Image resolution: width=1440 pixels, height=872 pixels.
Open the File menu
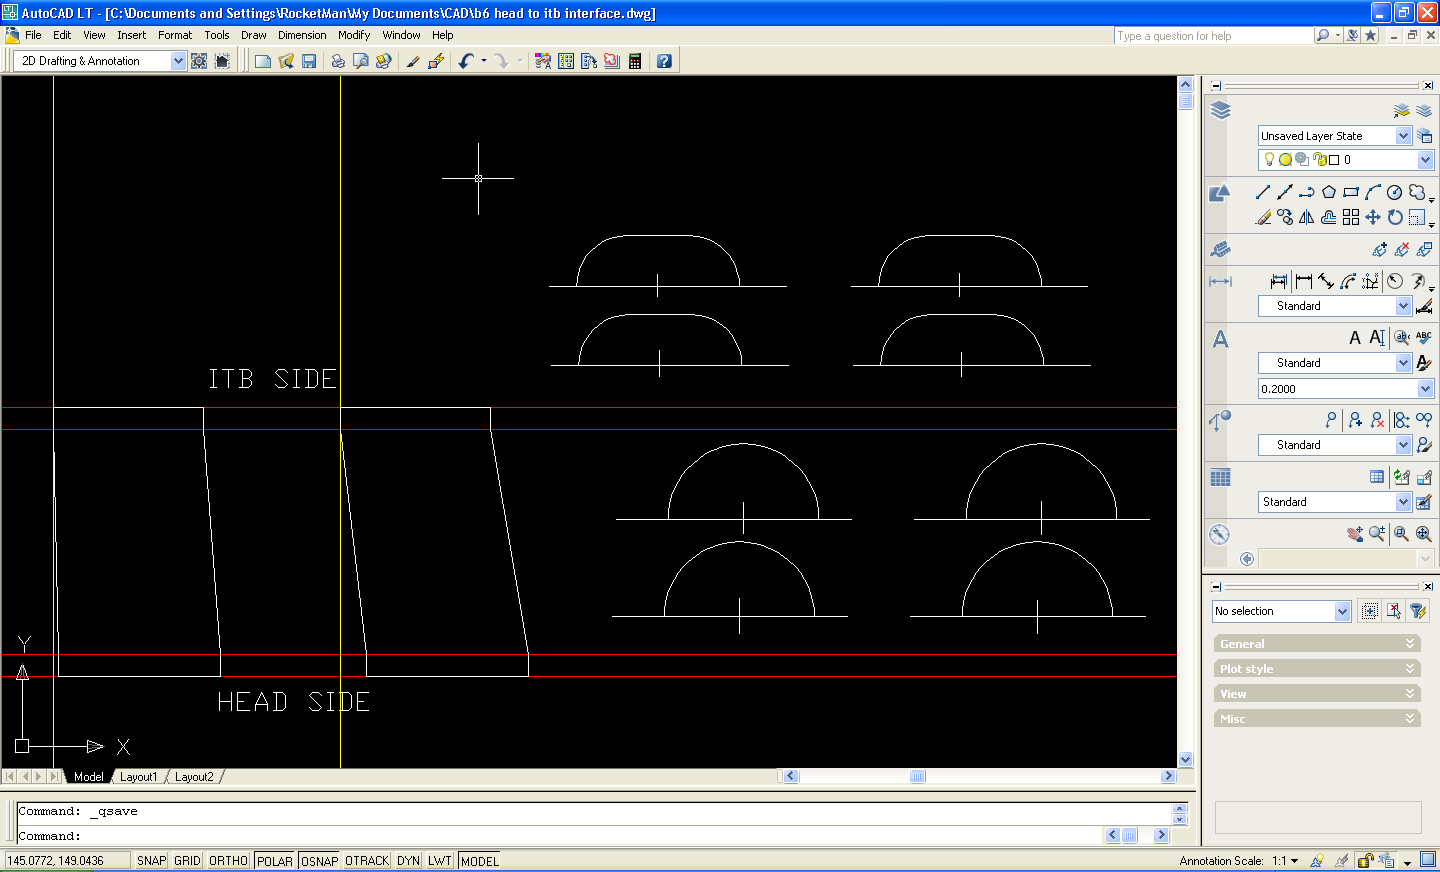(33, 35)
